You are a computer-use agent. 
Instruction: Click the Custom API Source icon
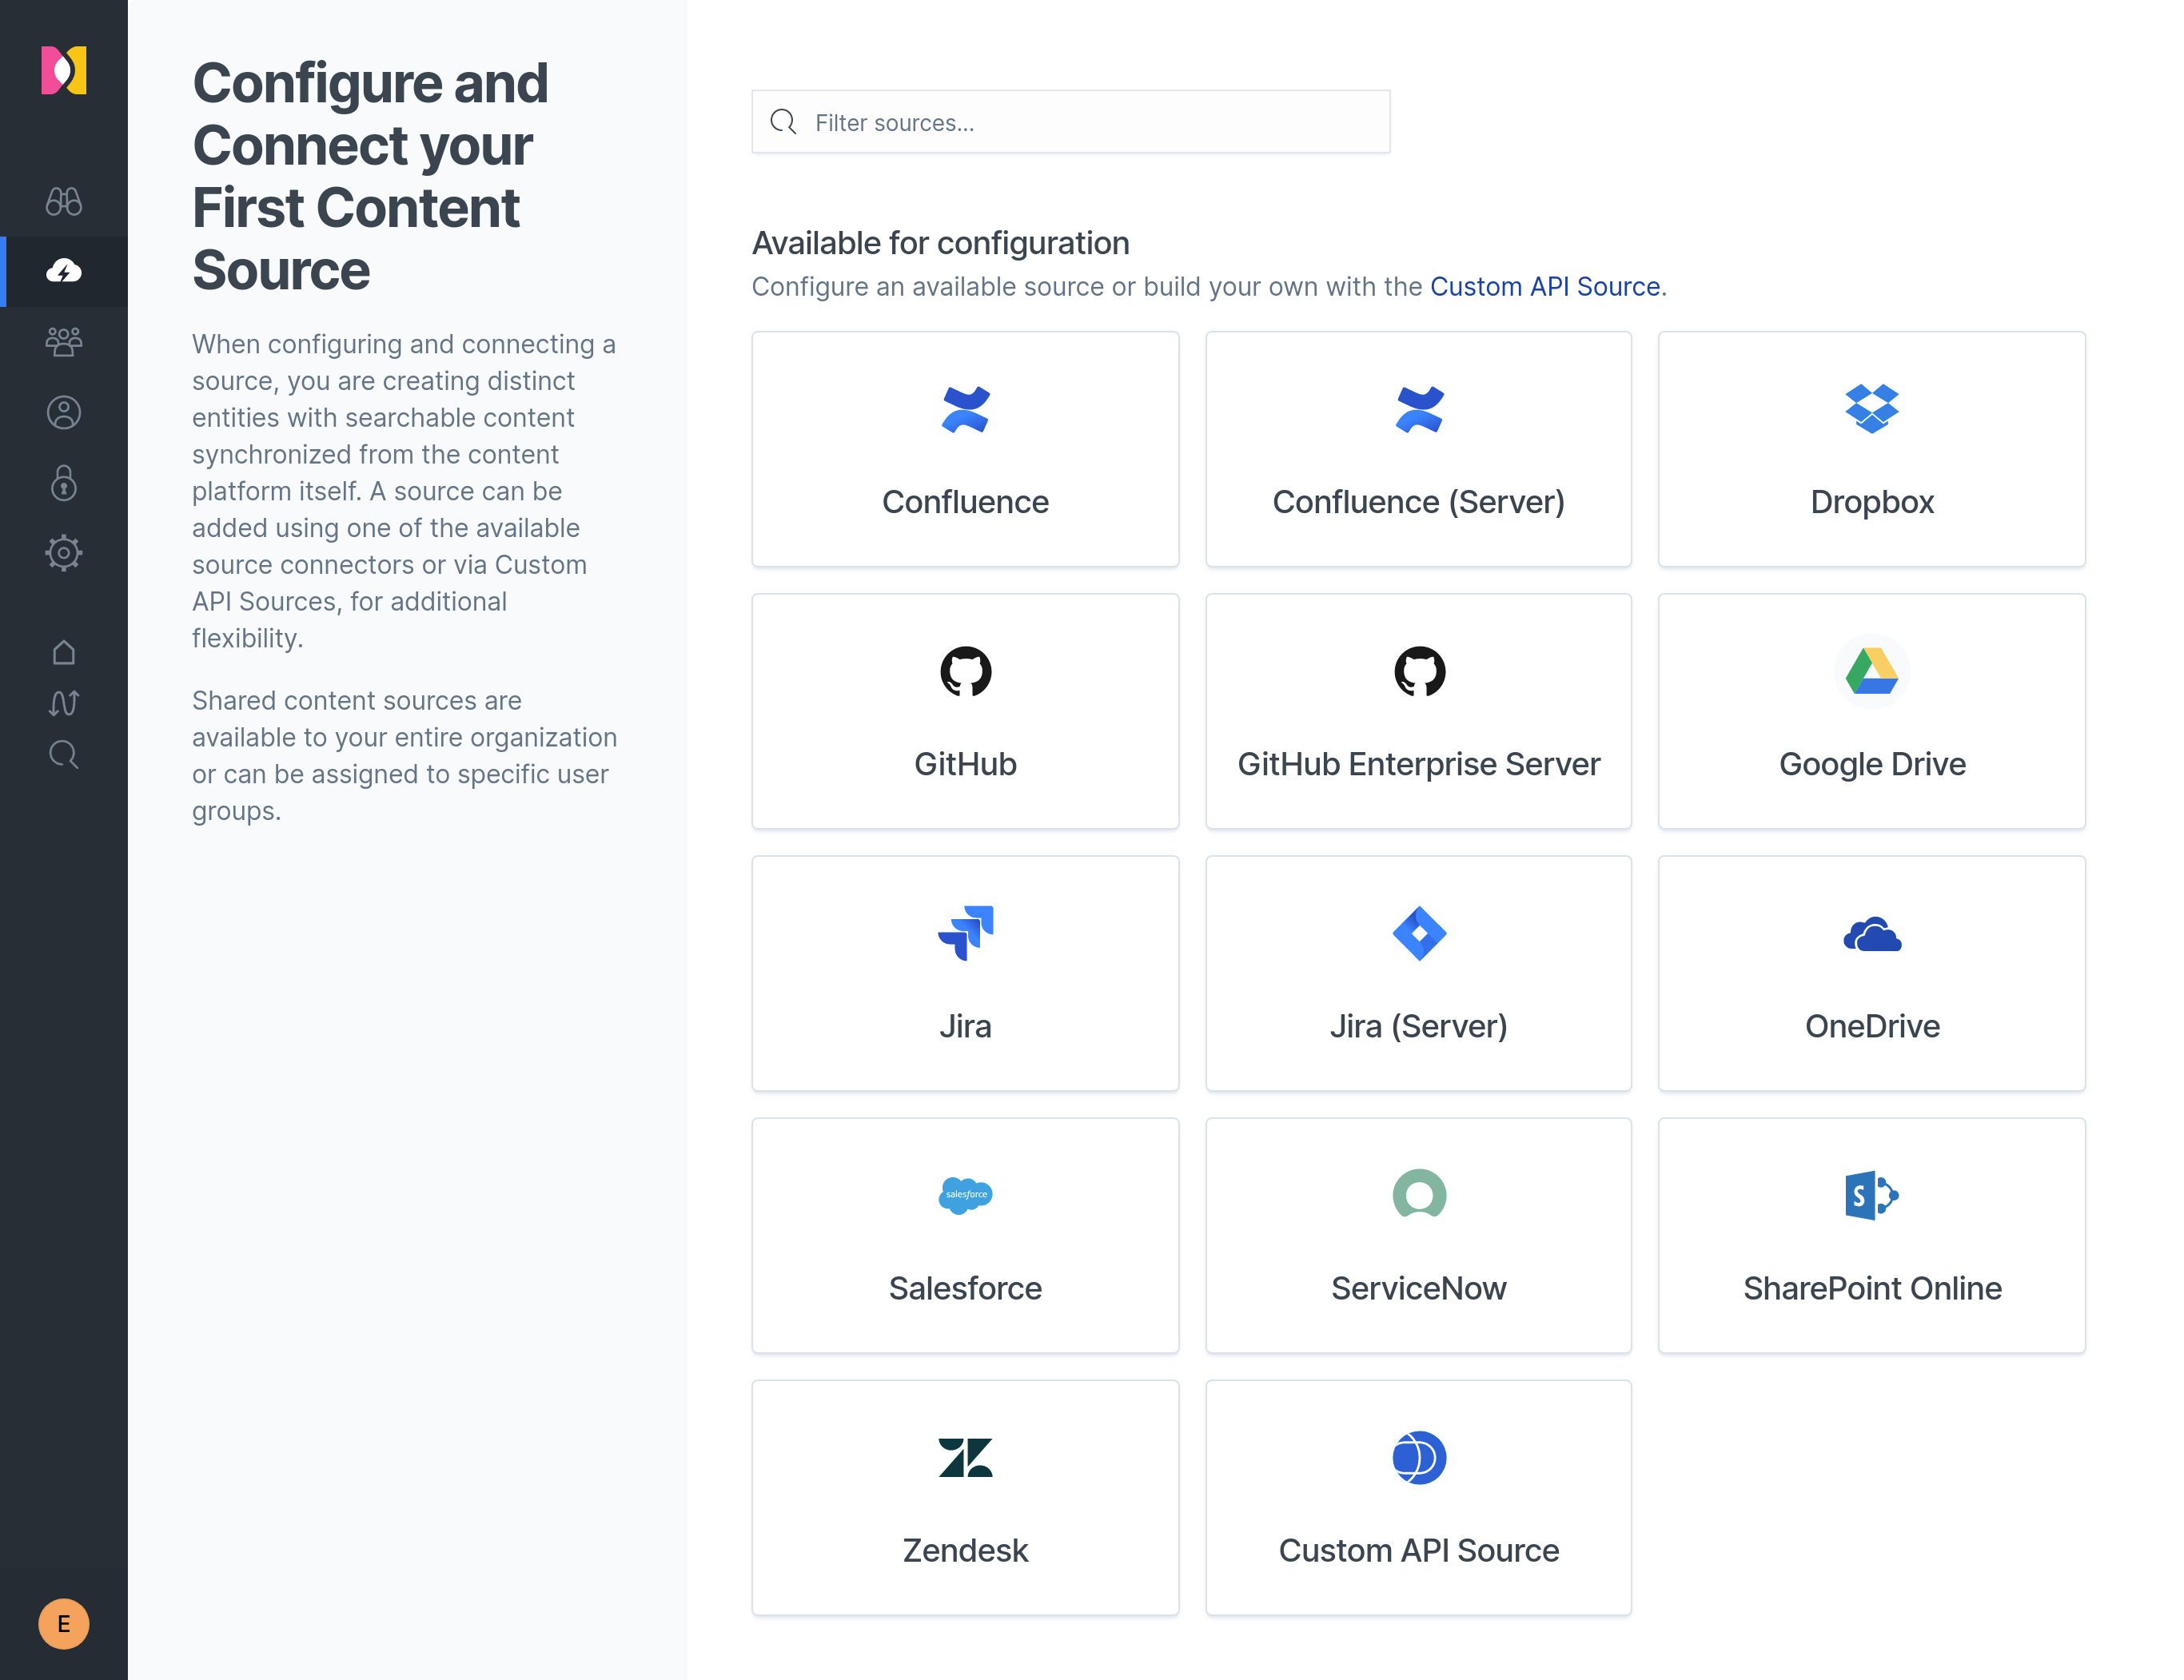click(1419, 1457)
